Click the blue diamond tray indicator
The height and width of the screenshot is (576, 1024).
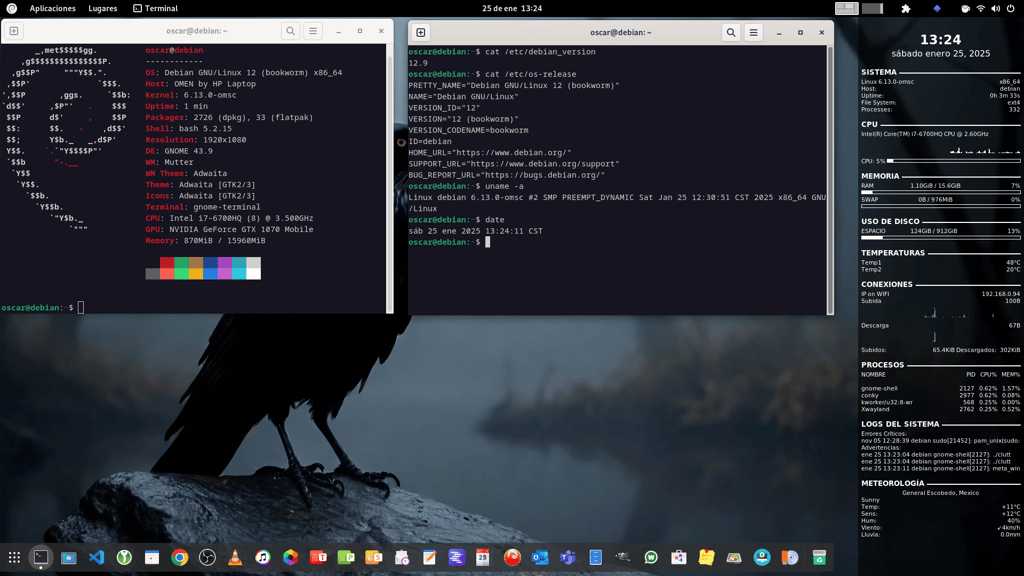936,8
